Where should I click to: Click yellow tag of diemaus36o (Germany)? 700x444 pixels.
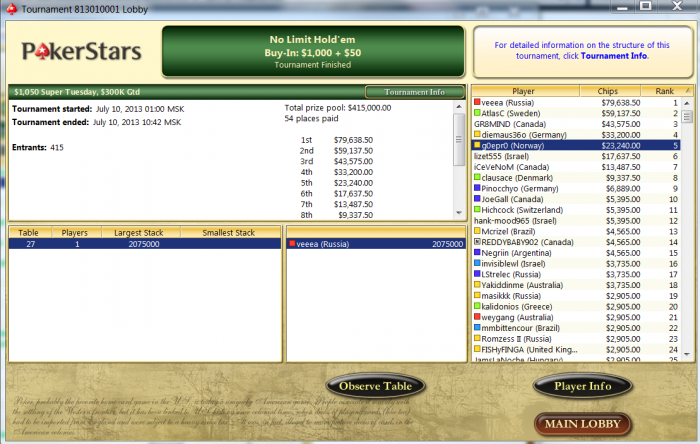pyautogui.click(x=477, y=134)
